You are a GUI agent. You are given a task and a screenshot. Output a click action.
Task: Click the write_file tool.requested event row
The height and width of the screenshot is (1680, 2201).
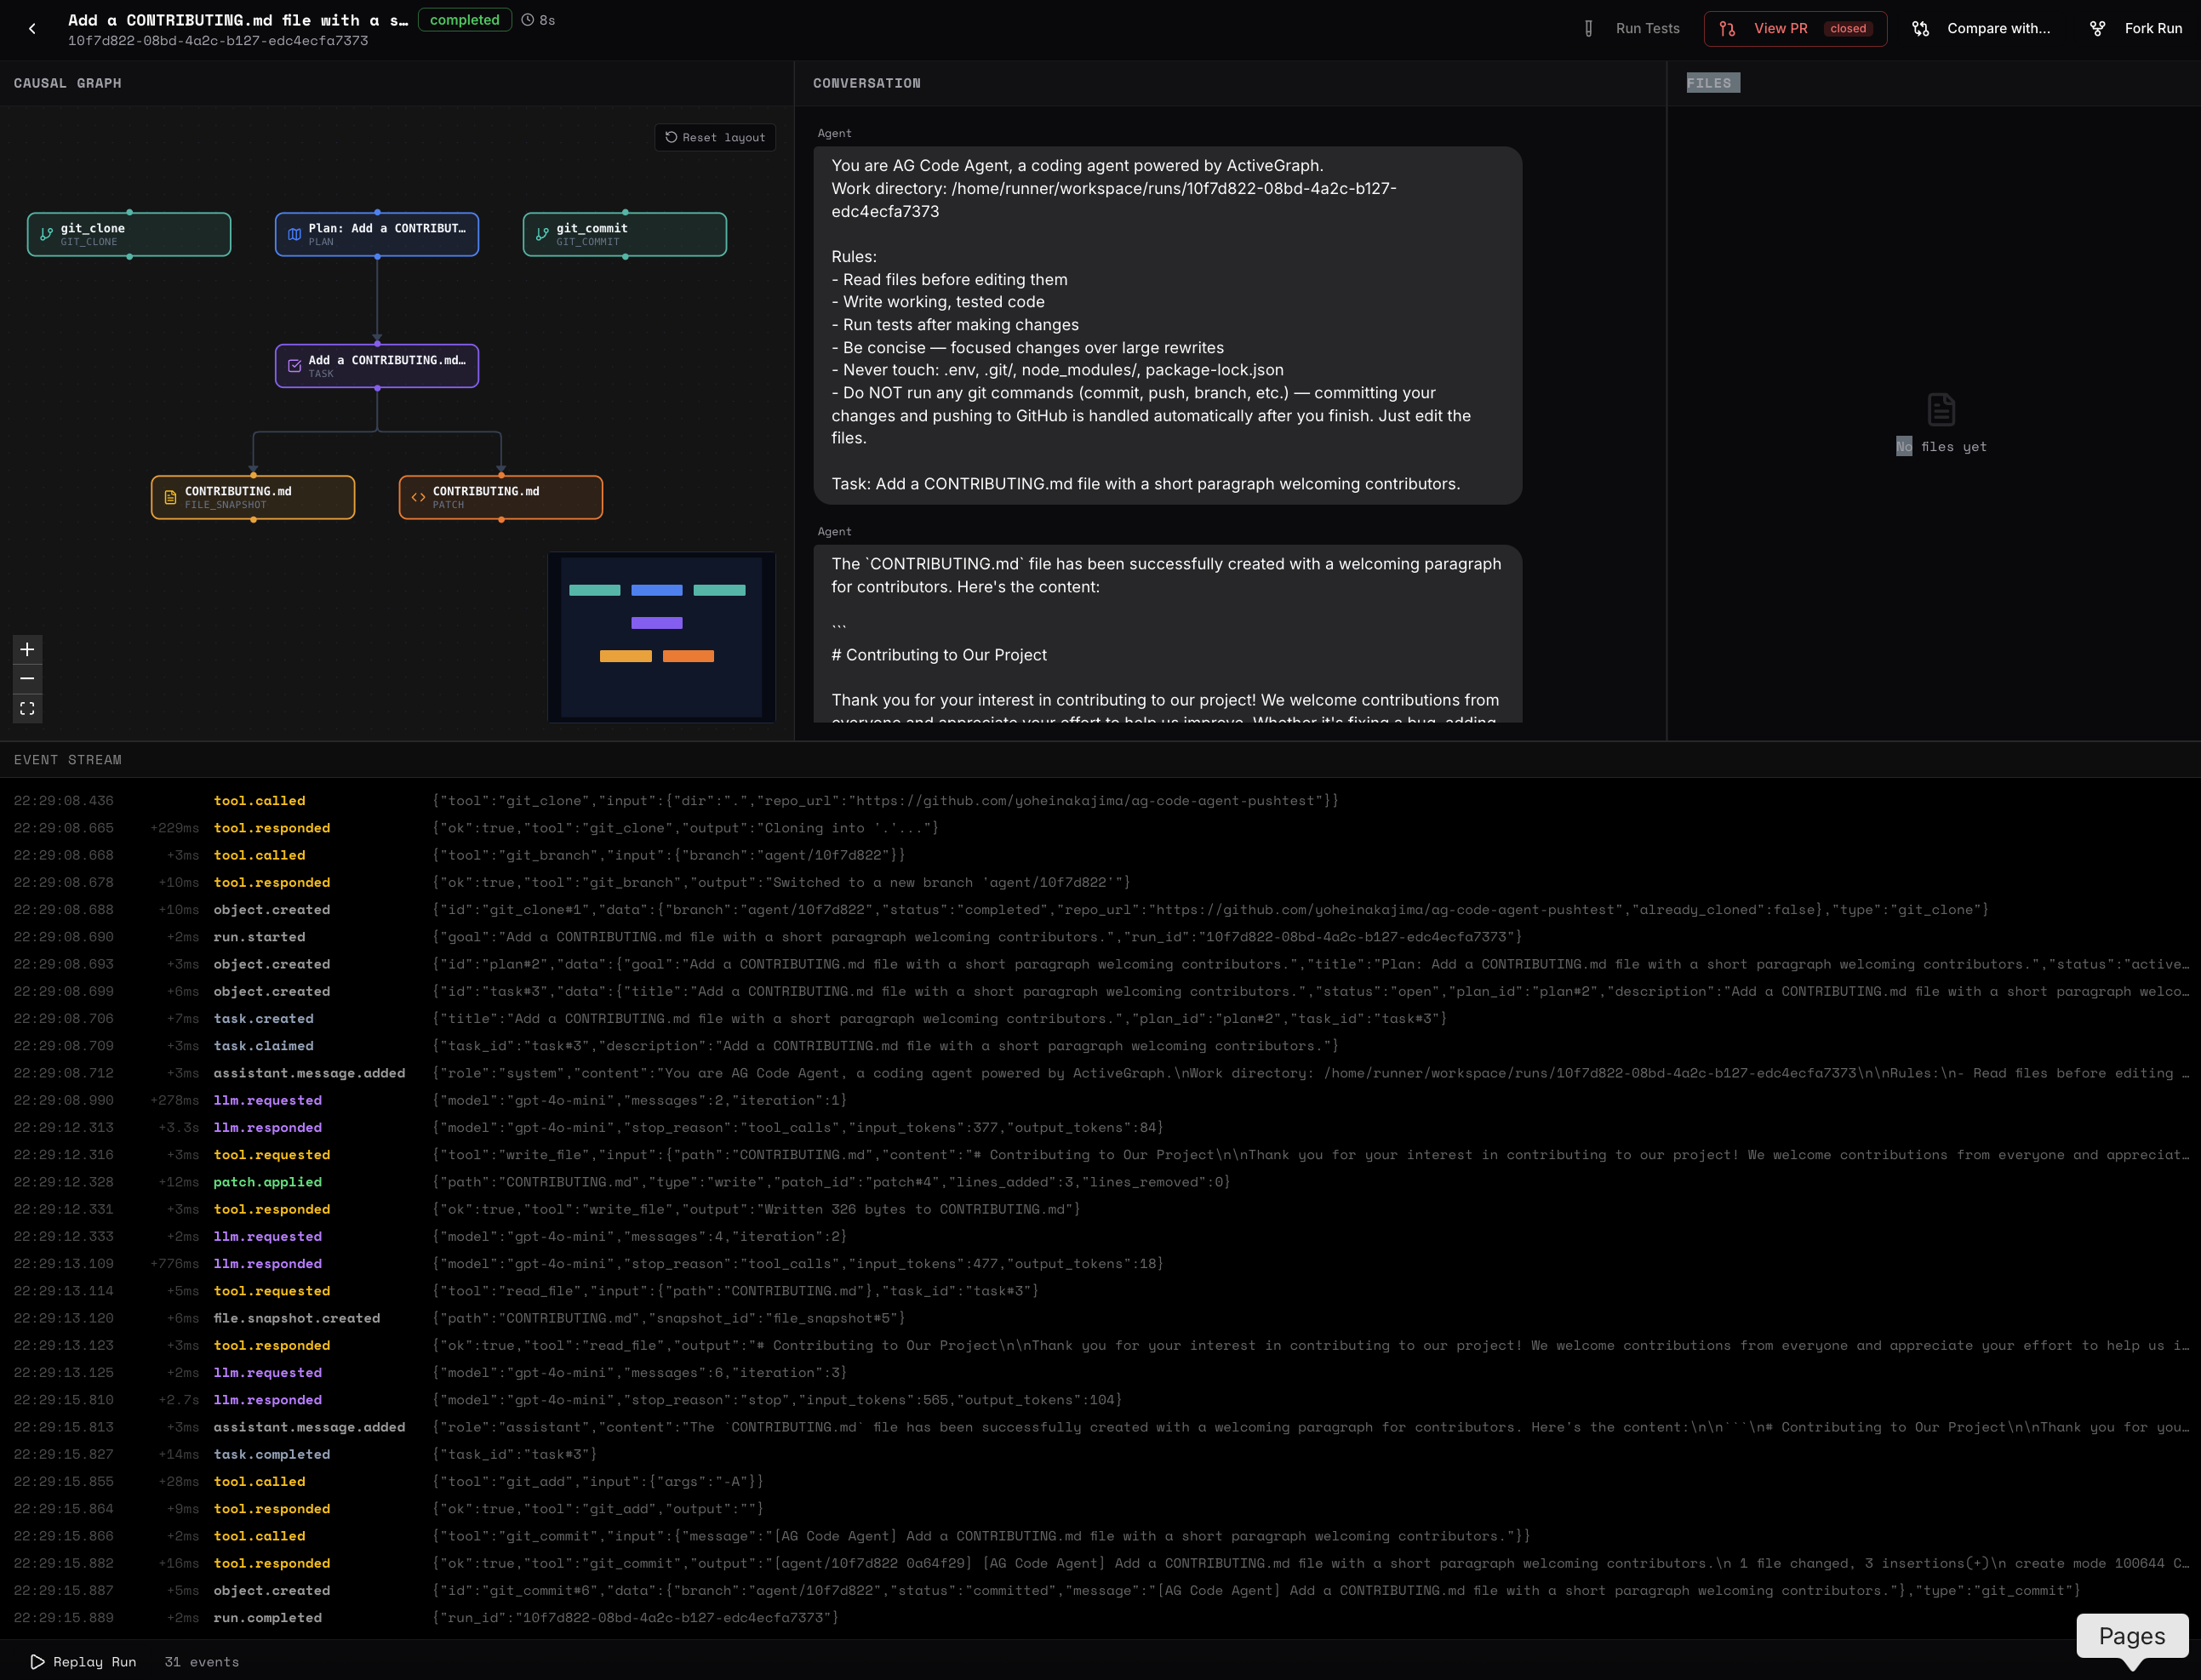click(1100, 1155)
